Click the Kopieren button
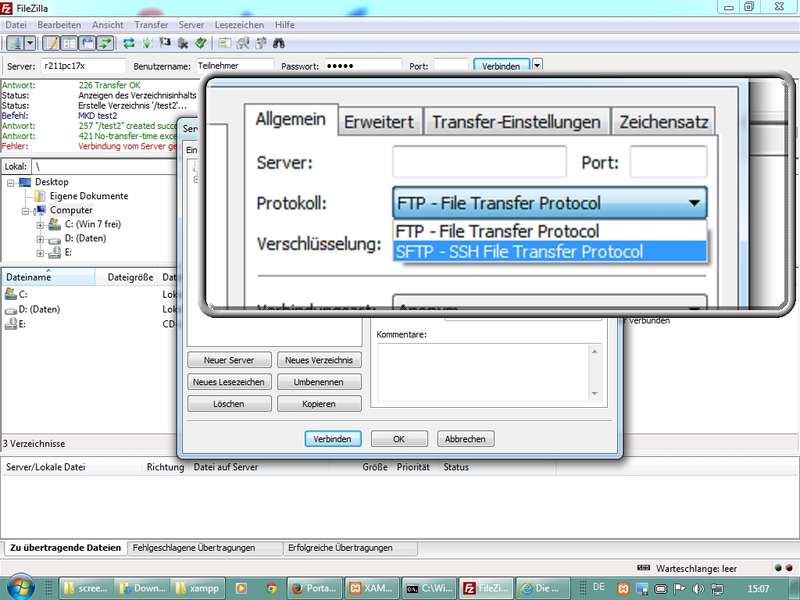800x600 pixels. (x=319, y=404)
